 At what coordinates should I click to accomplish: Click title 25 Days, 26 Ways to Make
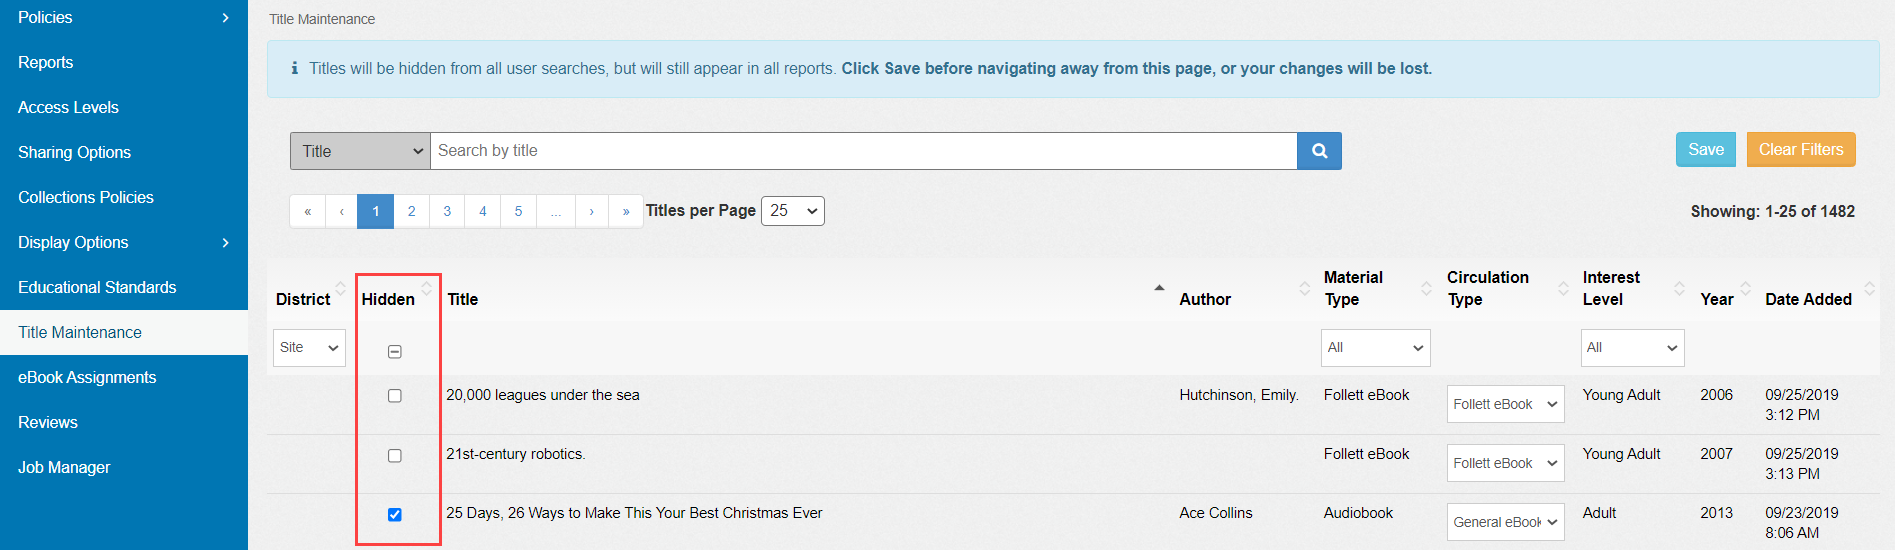pyautogui.click(x=634, y=513)
